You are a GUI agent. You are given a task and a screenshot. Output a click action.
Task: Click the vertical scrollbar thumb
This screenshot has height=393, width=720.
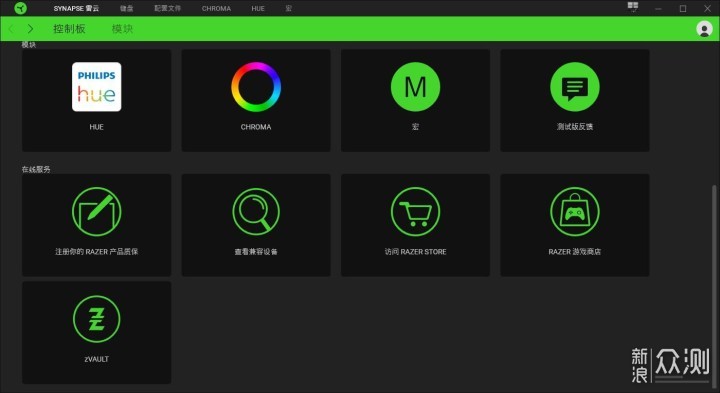point(713,286)
